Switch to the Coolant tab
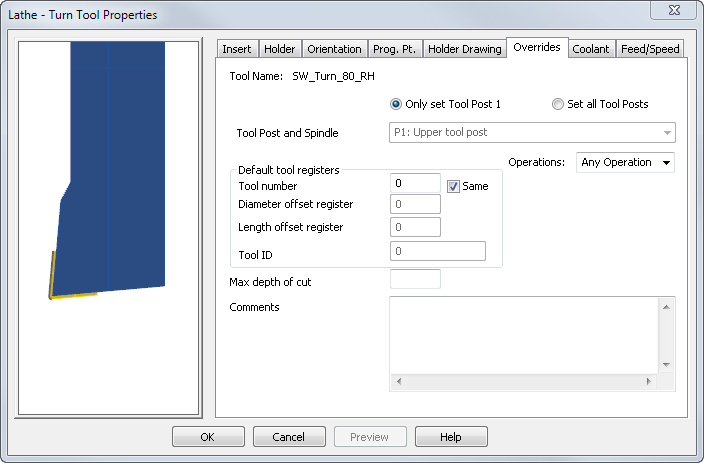 [590, 49]
